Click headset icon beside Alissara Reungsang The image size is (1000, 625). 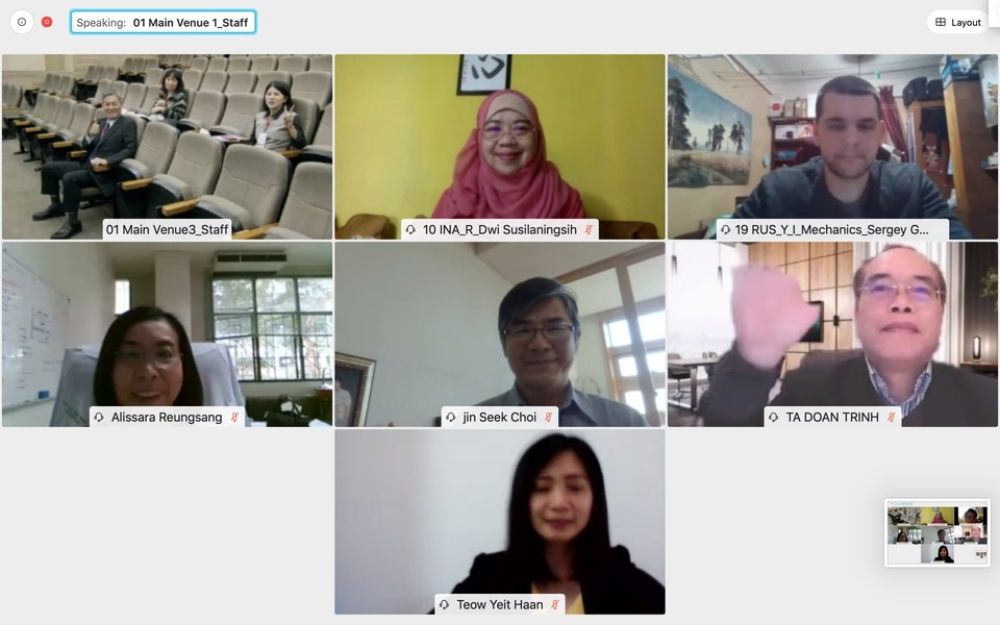99,417
